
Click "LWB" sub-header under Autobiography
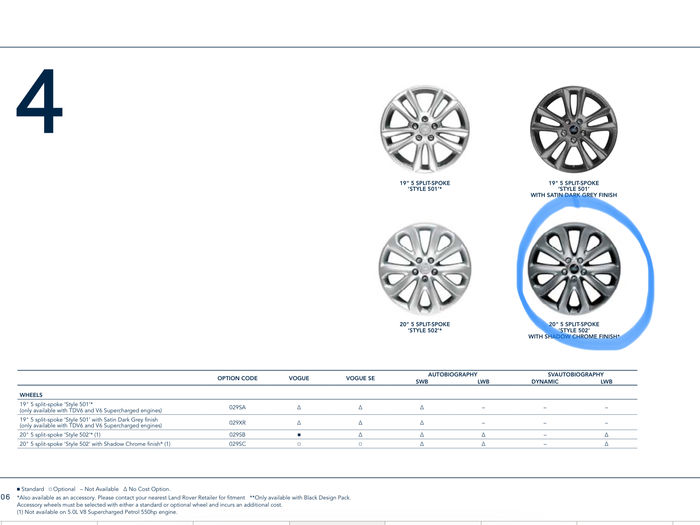click(483, 382)
